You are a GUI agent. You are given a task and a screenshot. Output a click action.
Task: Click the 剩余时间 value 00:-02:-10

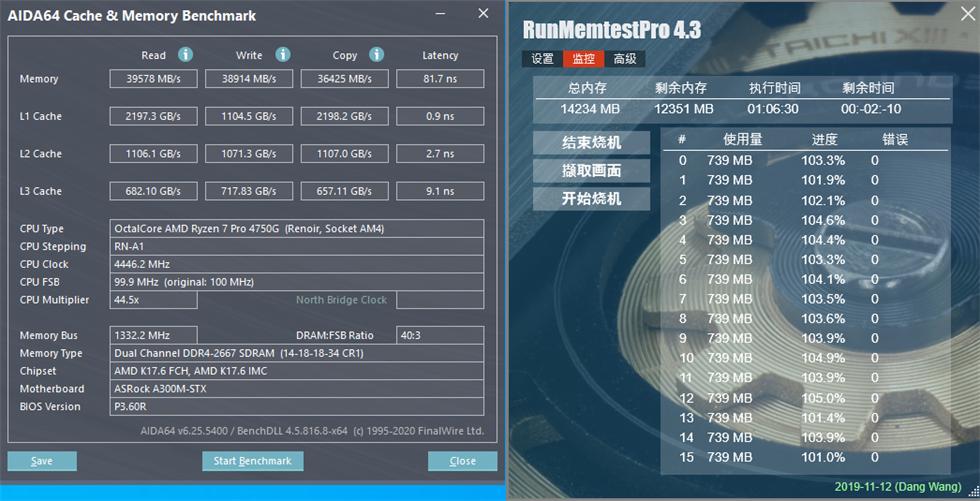coord(871,109)
